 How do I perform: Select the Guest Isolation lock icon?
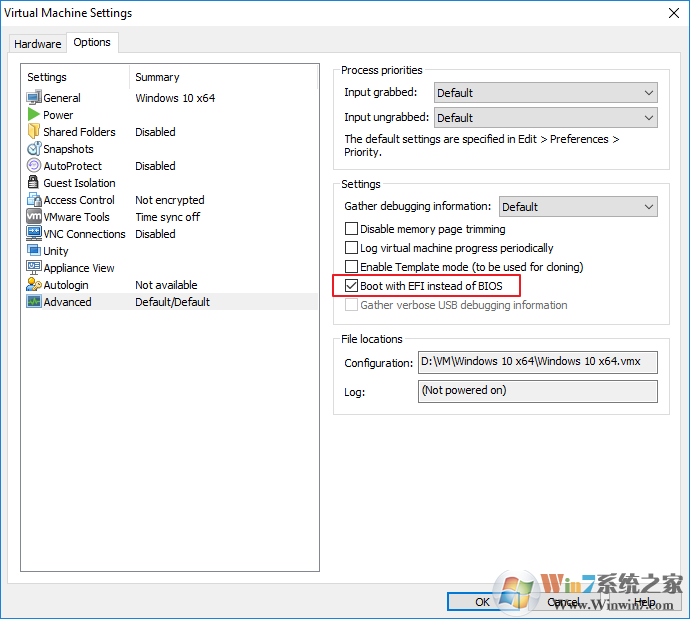[34, 183]
